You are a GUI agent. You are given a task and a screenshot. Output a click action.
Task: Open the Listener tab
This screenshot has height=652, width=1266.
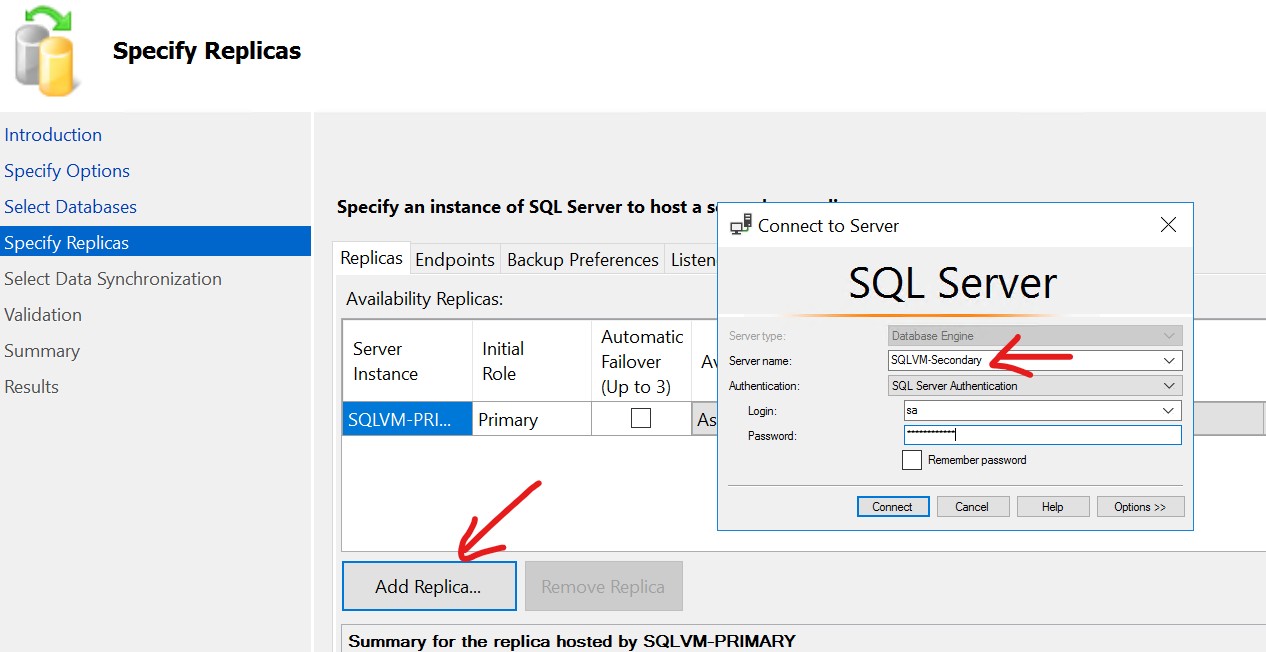[x=692, y=260]
